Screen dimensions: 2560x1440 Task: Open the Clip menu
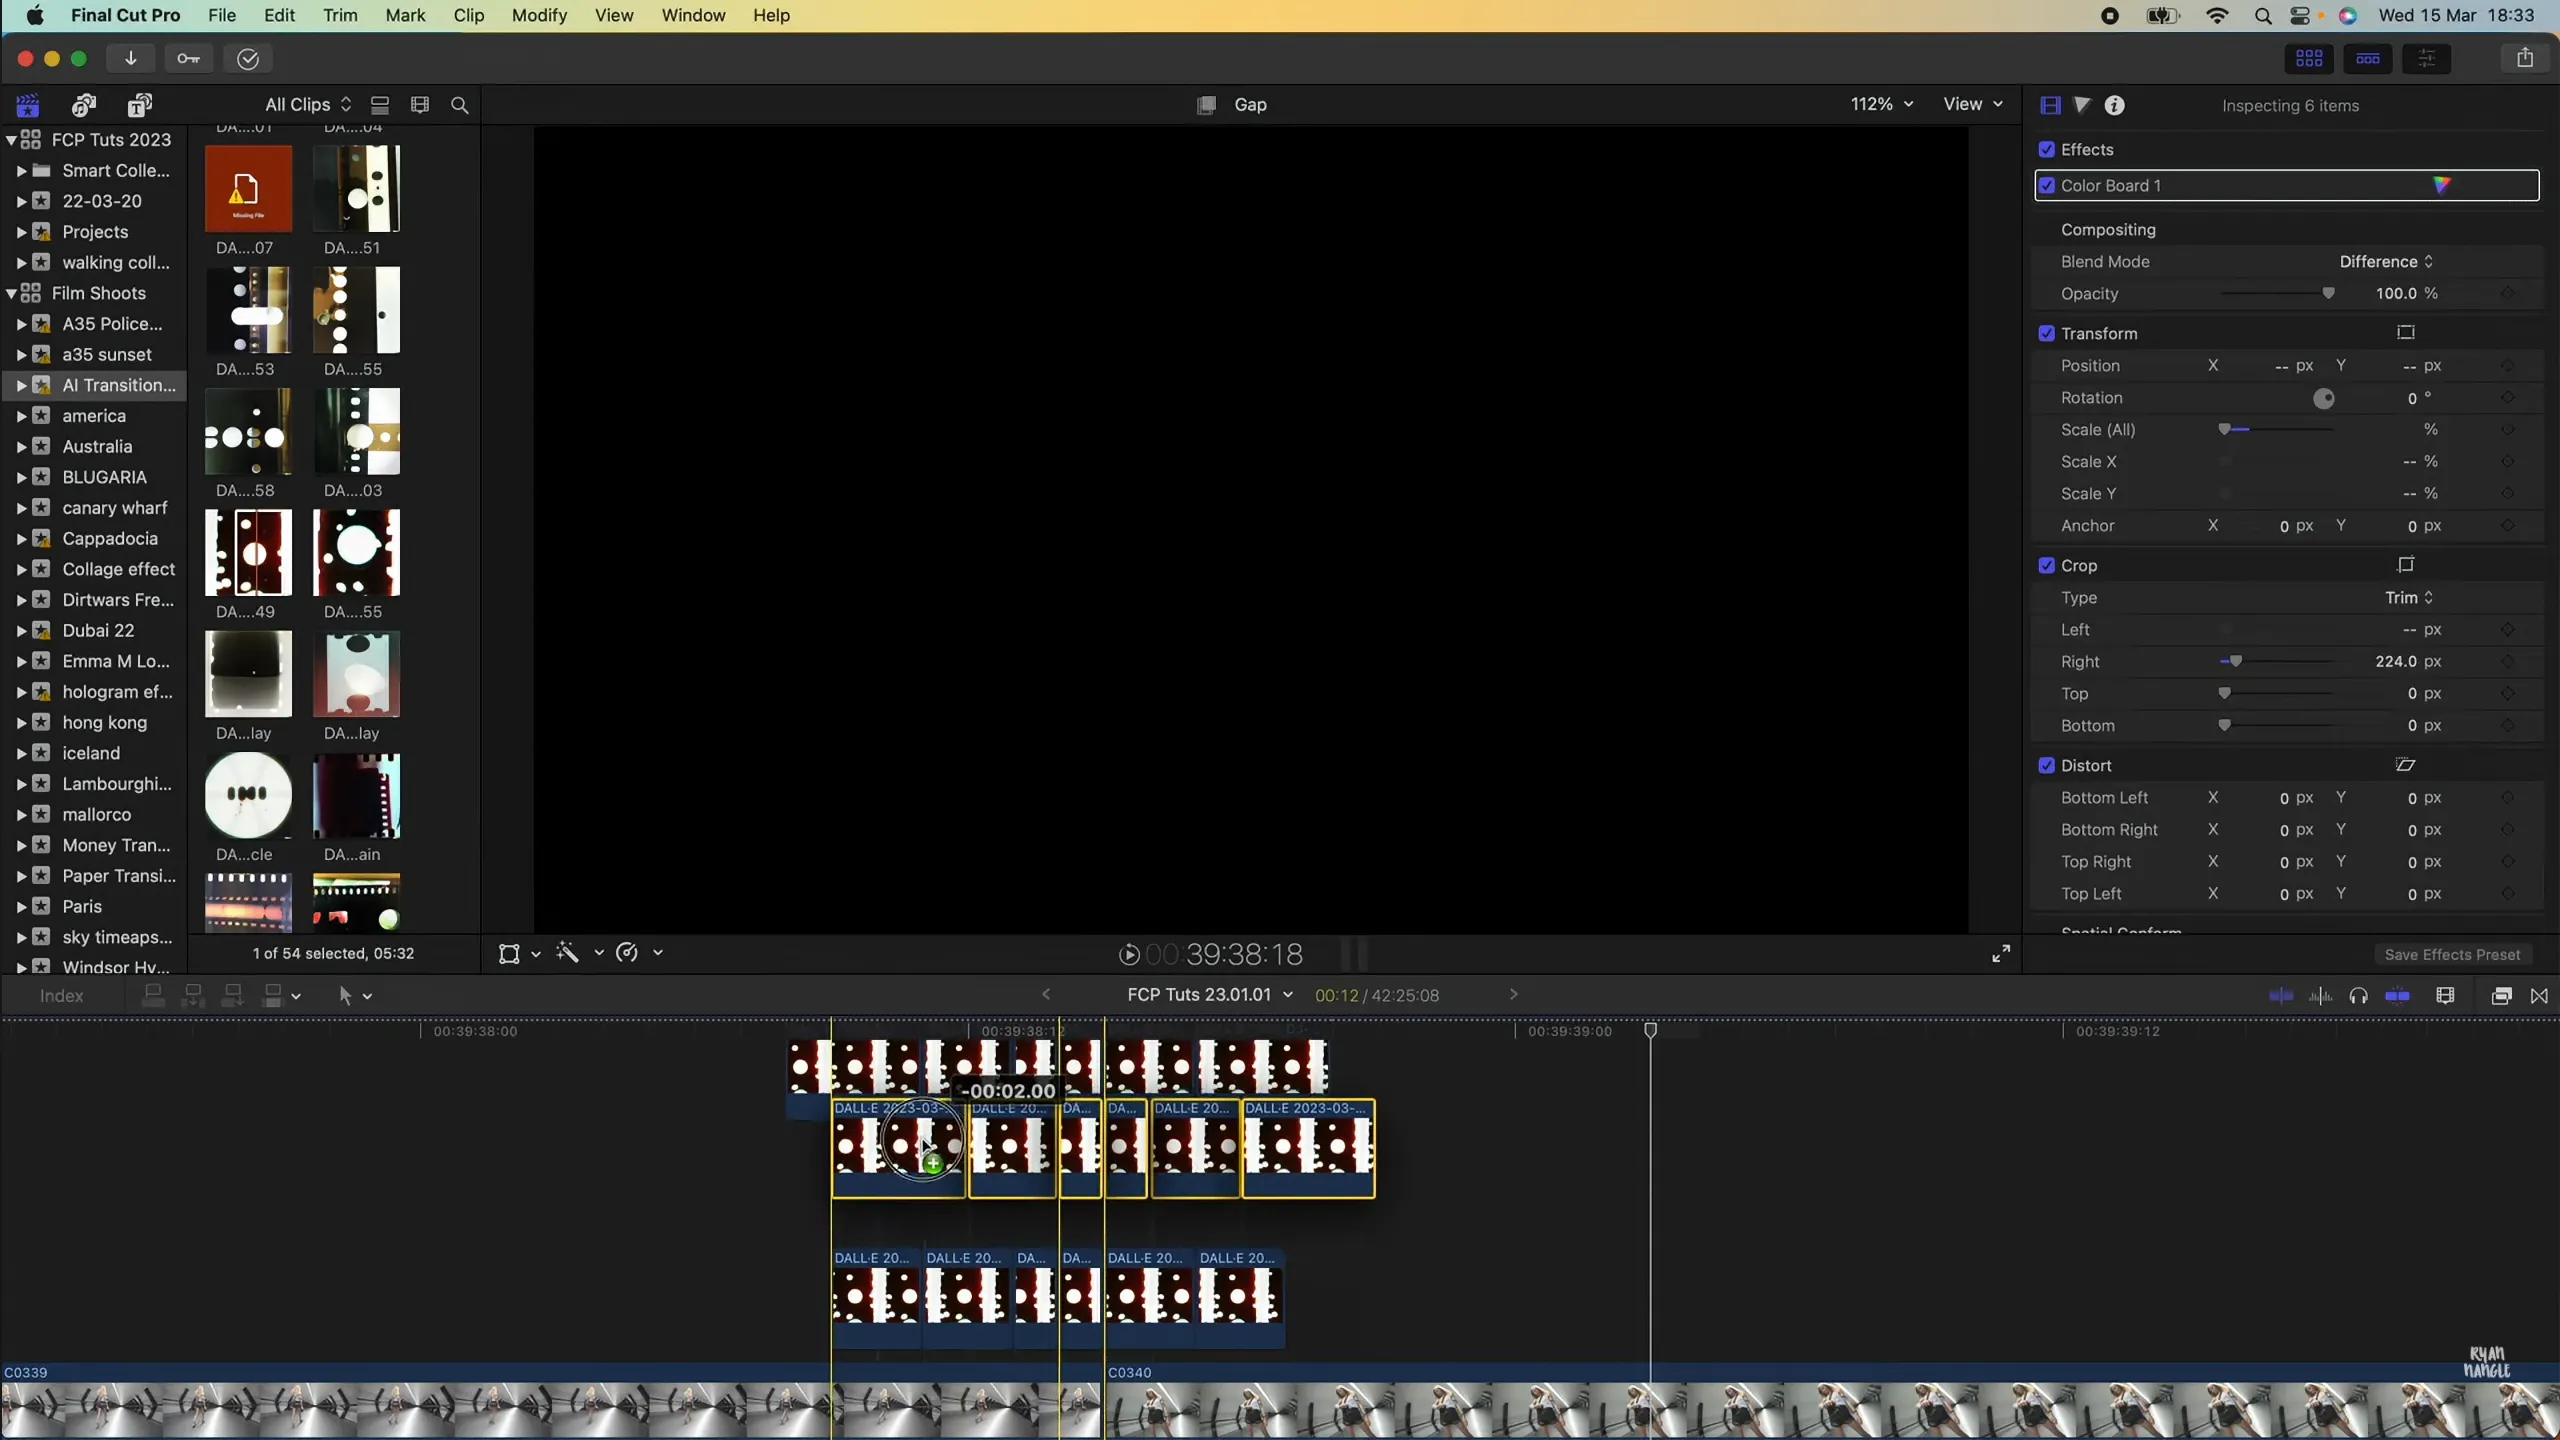(x=469, y=15)
